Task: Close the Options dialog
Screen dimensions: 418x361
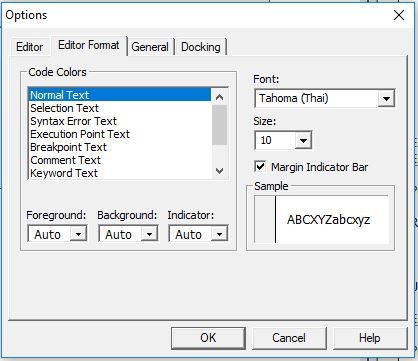Action: click(x=399, y=15)
